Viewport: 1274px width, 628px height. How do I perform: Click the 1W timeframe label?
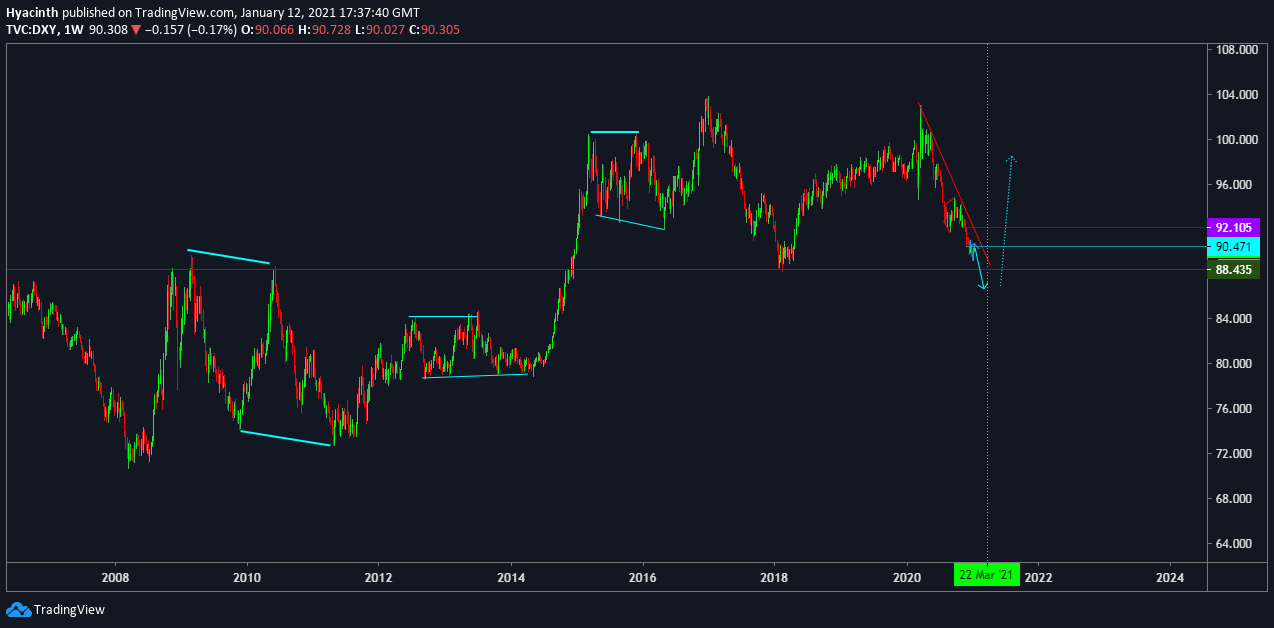tap(76, 30)
